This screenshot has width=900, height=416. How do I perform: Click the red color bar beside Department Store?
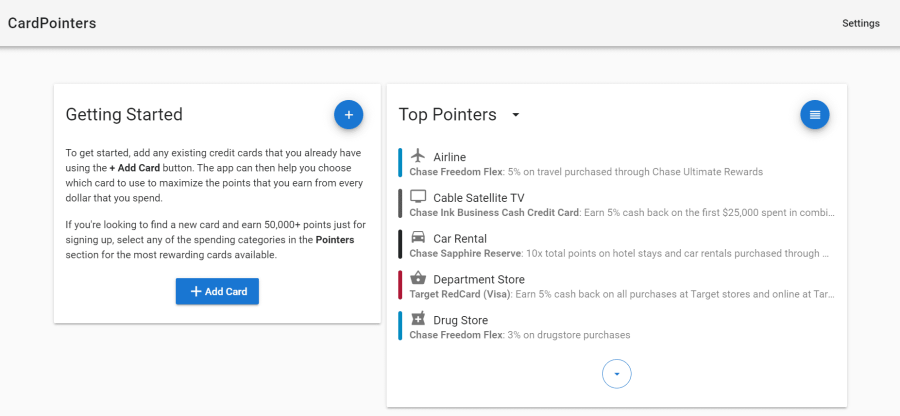pos(399,285)
